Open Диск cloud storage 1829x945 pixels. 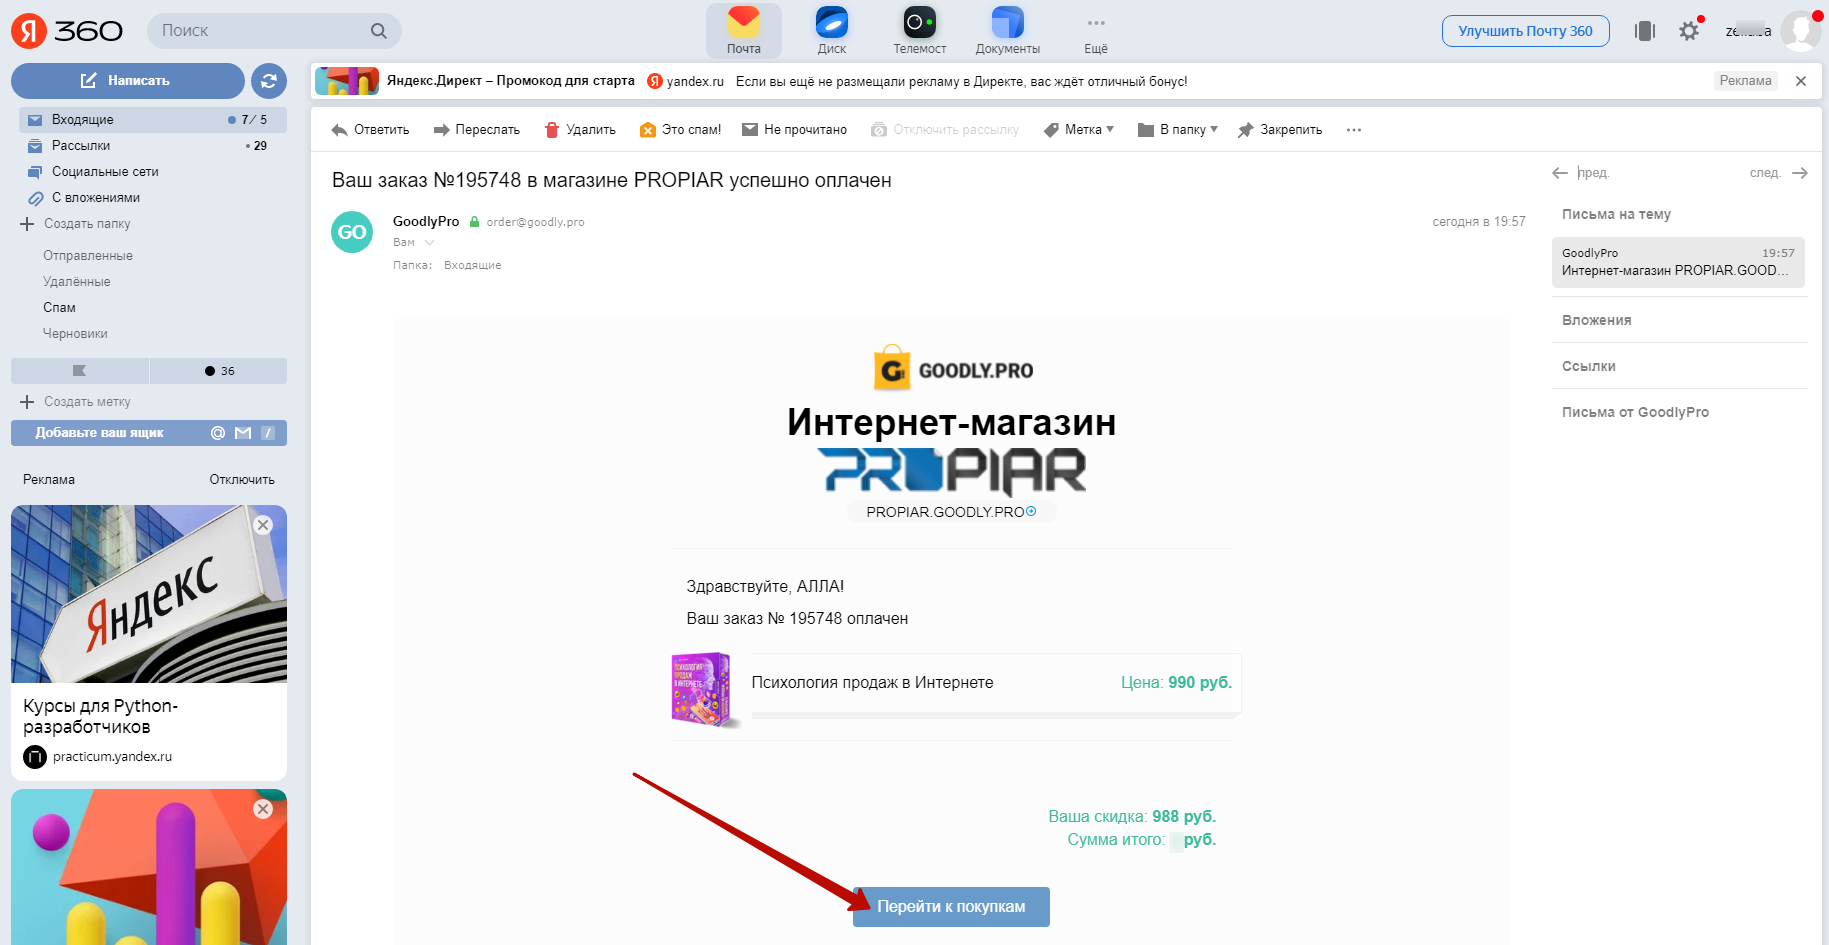click(x=832, y=31)
